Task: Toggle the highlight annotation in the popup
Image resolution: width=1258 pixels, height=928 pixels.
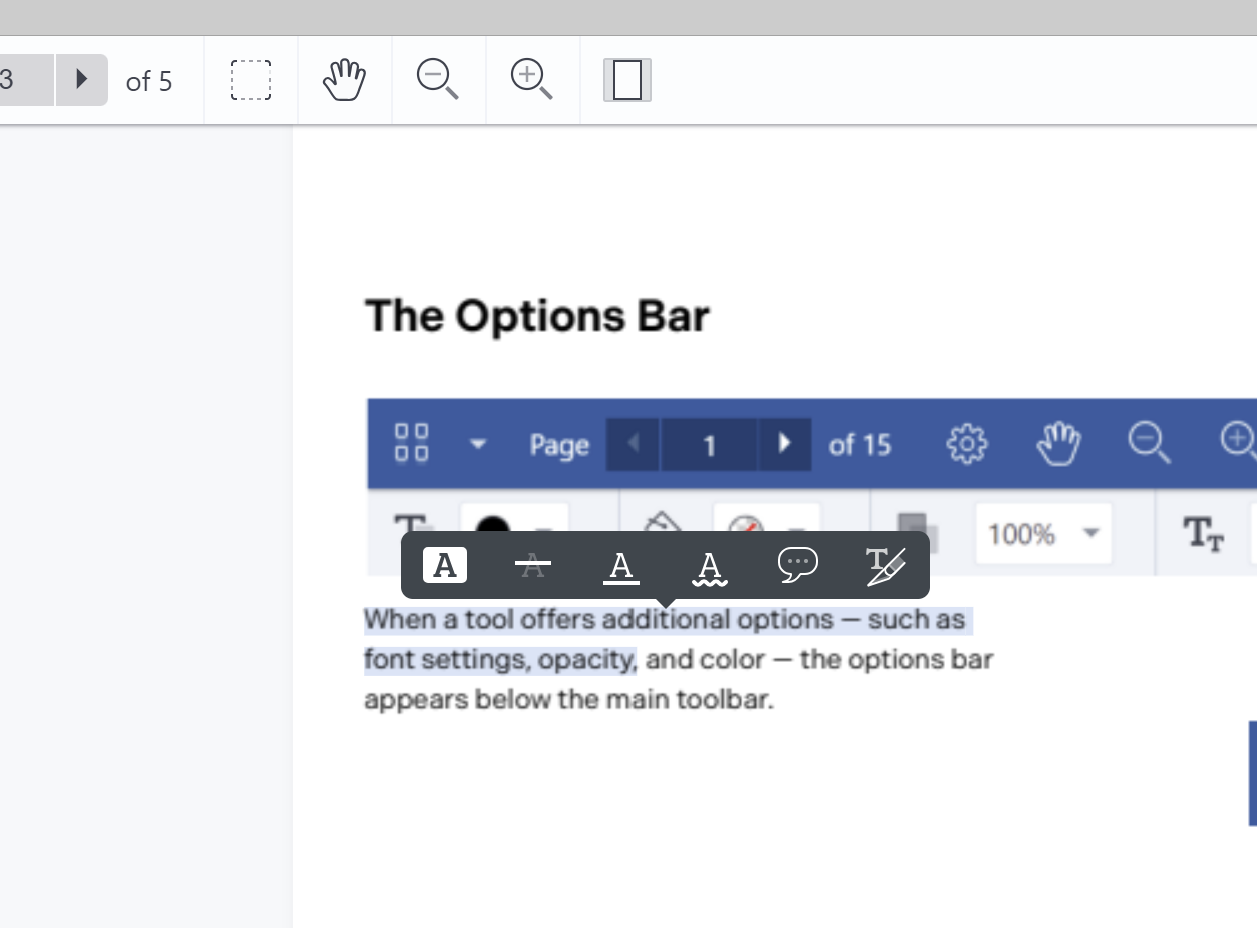Action: click(x=444, y=565)
